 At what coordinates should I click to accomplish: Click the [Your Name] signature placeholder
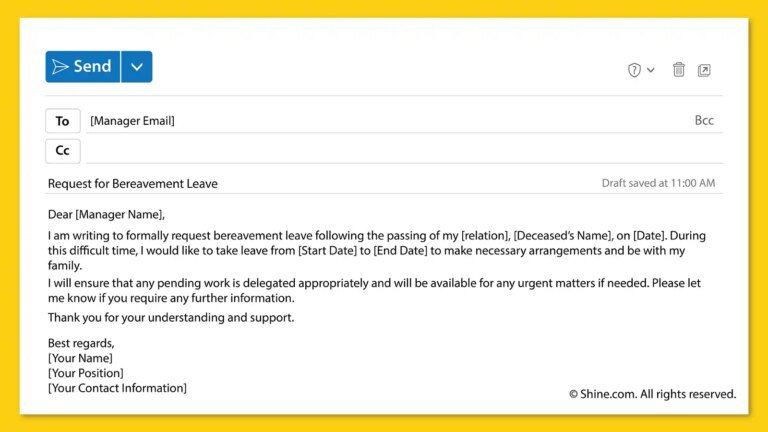tap(80, 358)
